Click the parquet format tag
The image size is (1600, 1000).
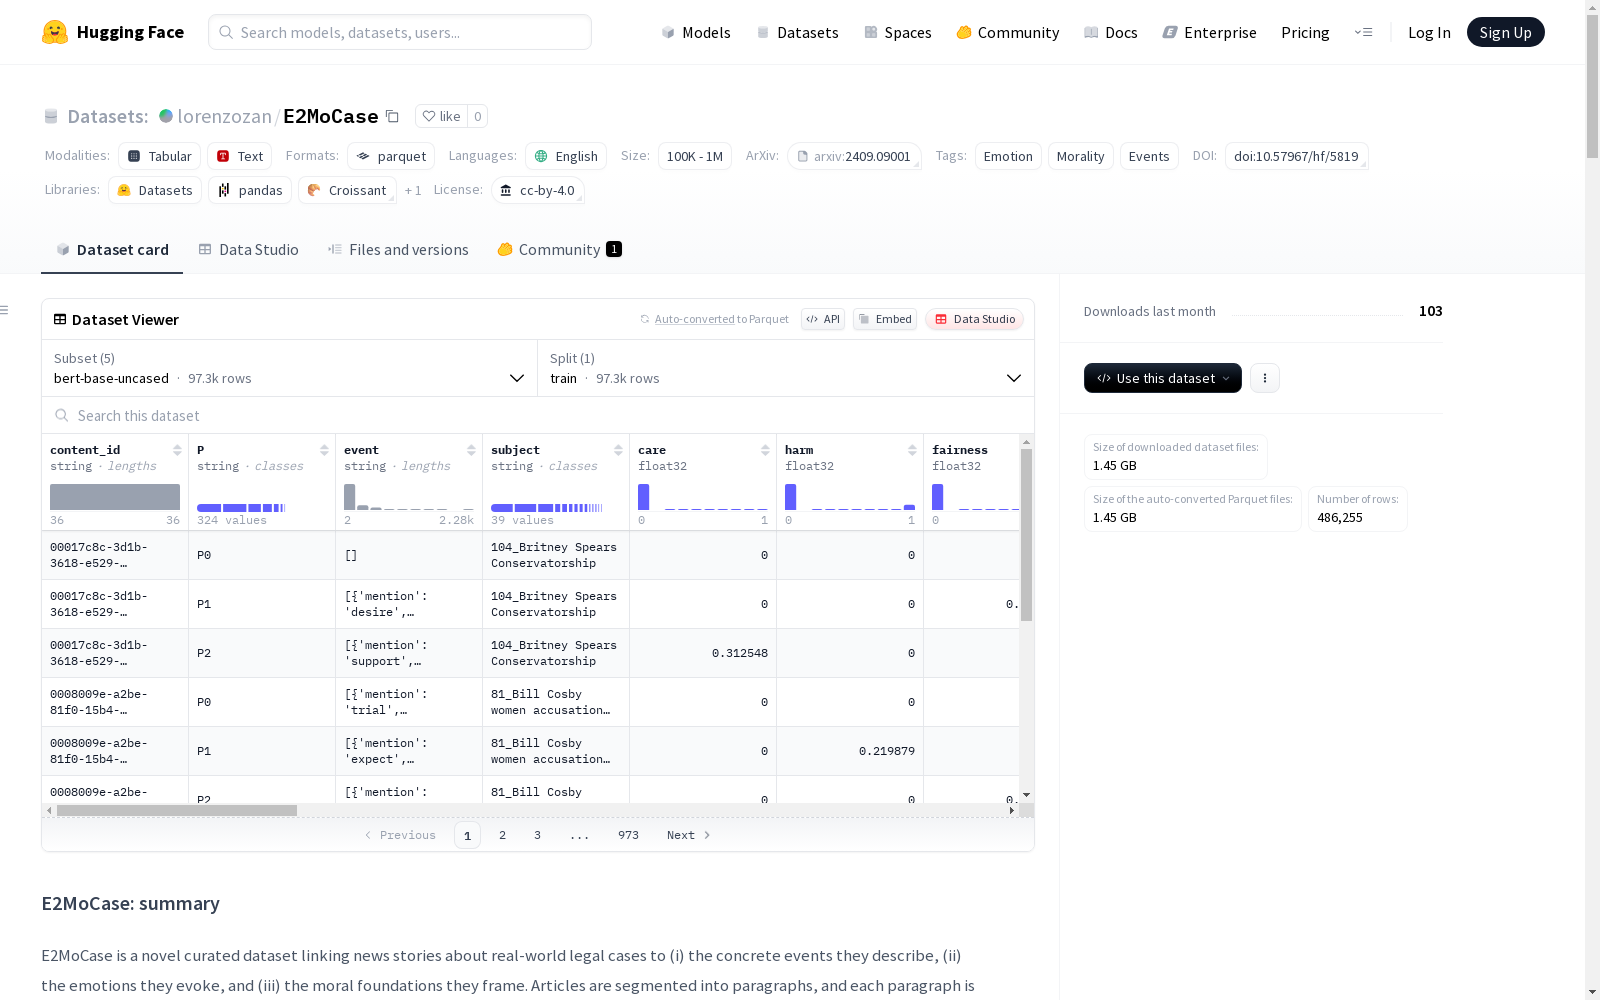391,156
